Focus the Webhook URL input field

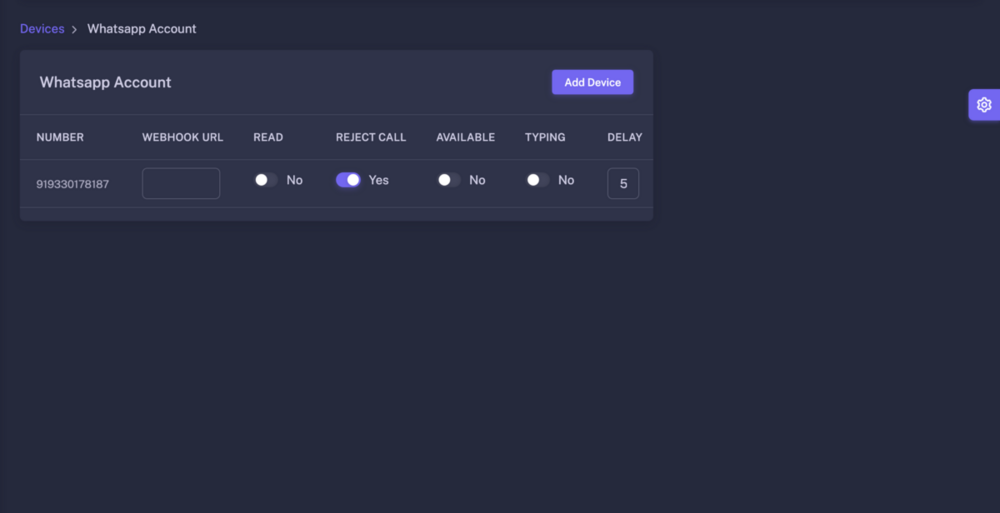click(181, 183)
